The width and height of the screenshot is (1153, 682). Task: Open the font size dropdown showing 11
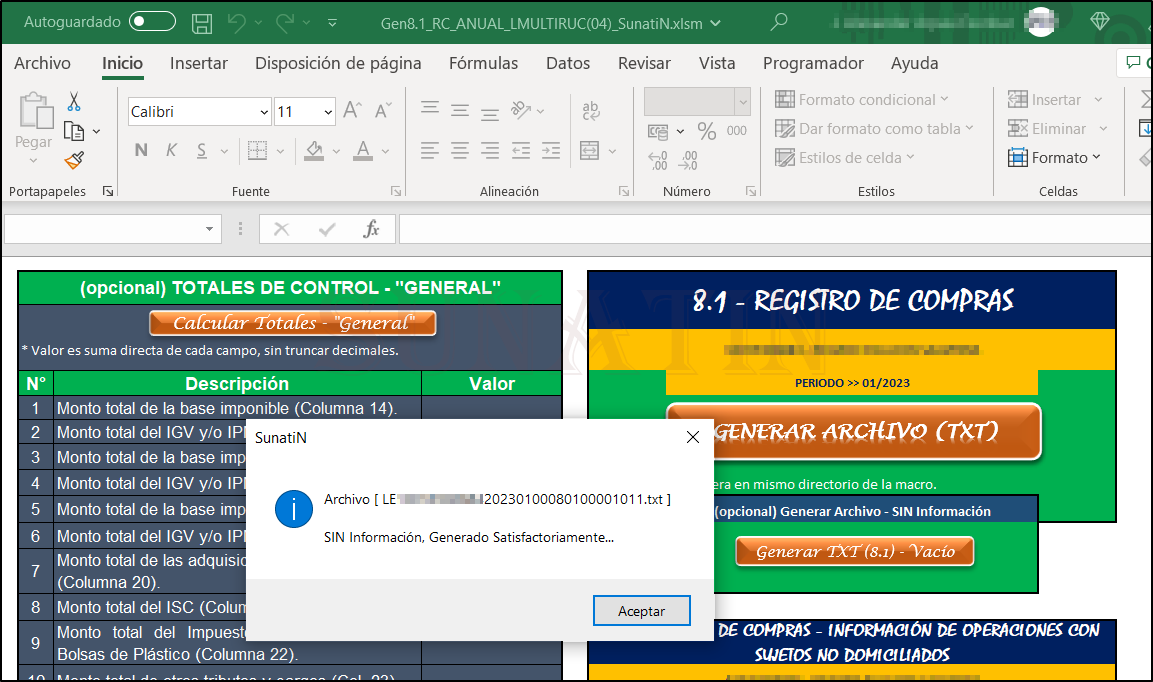[327, 112]
